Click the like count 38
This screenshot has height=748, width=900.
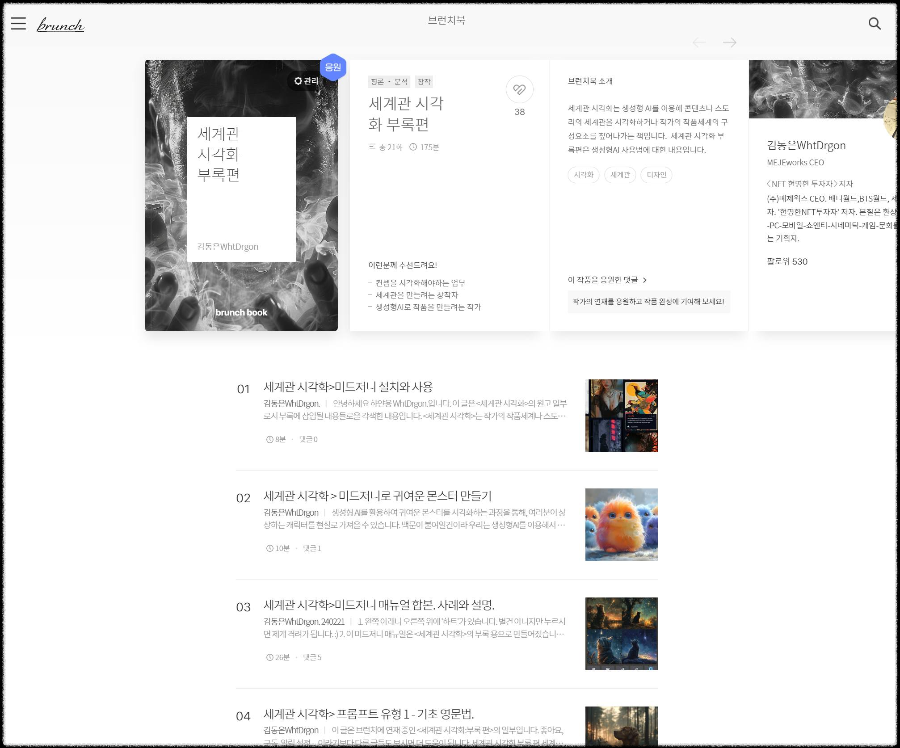click(x=519, y=112)
